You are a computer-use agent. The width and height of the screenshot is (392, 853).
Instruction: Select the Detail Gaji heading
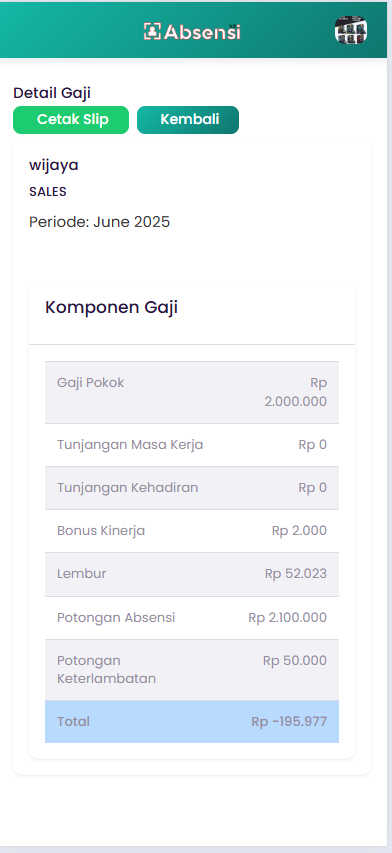52,93
